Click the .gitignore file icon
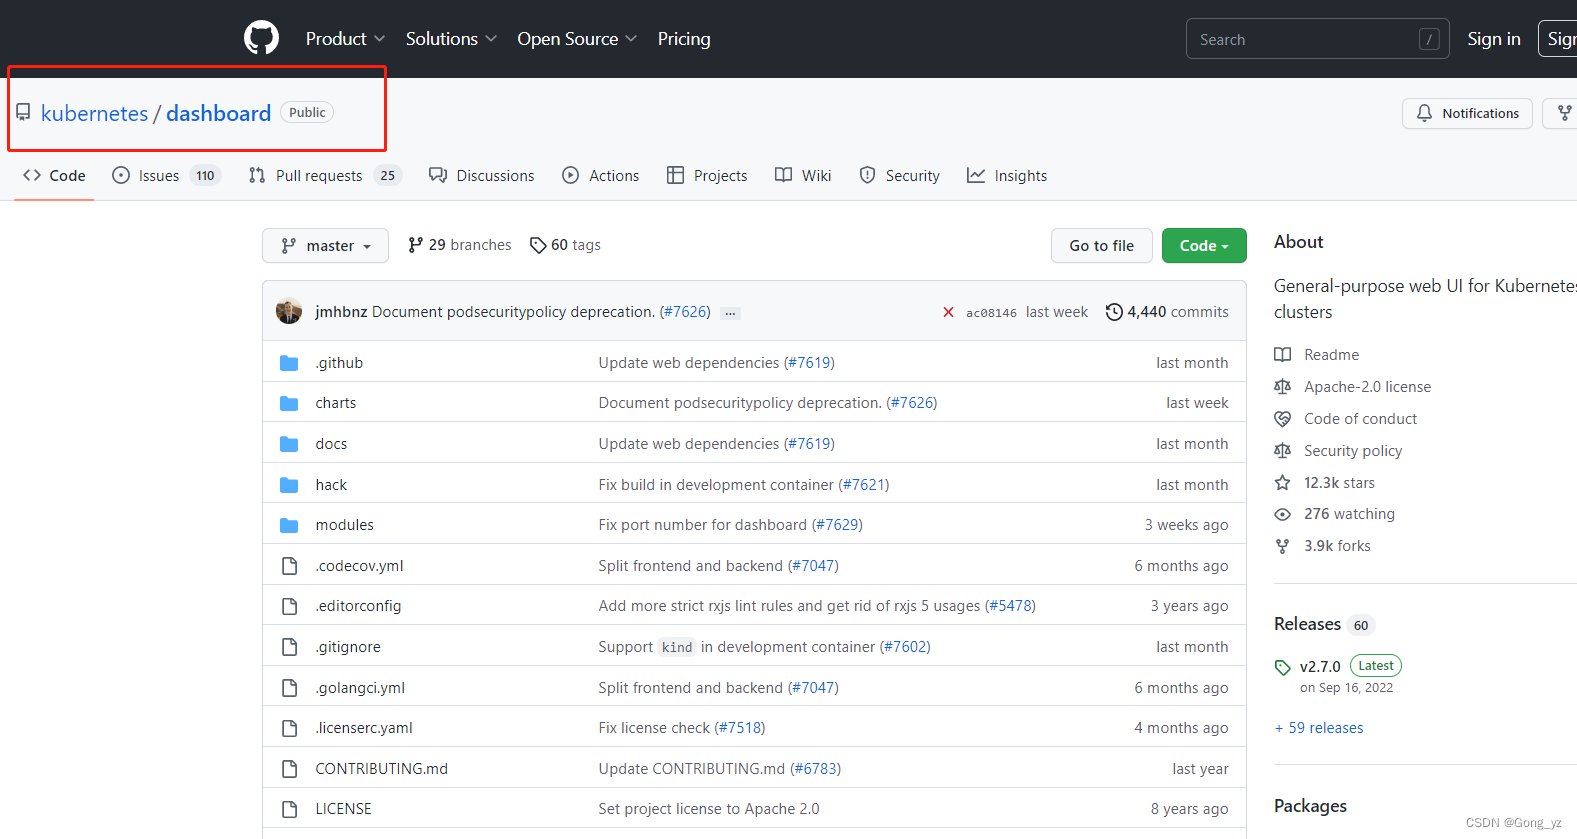This screenshot has height=839, width=1577. pyautogui.click(x=289, y=647)
